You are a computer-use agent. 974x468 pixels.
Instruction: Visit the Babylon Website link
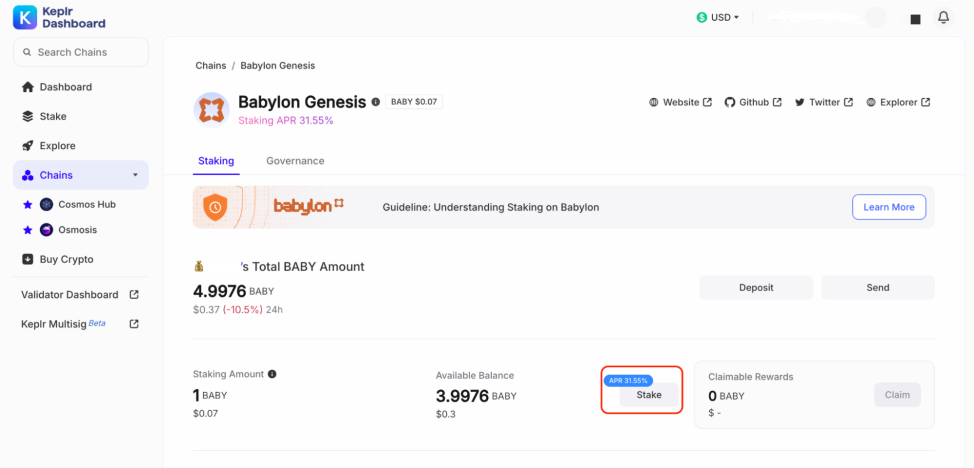pyautogui.click(x=681, y=102)
